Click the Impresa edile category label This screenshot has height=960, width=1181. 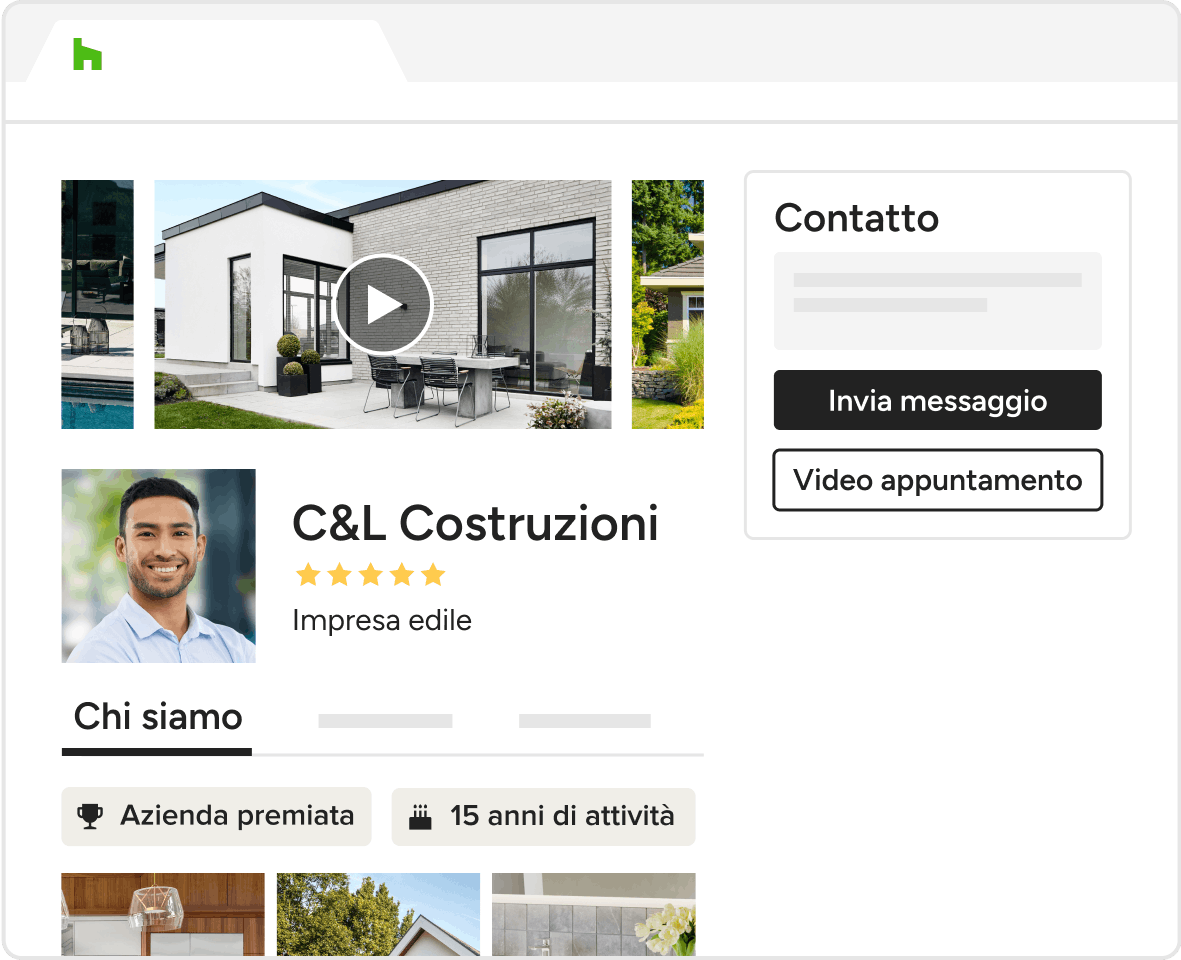[382, 620]
